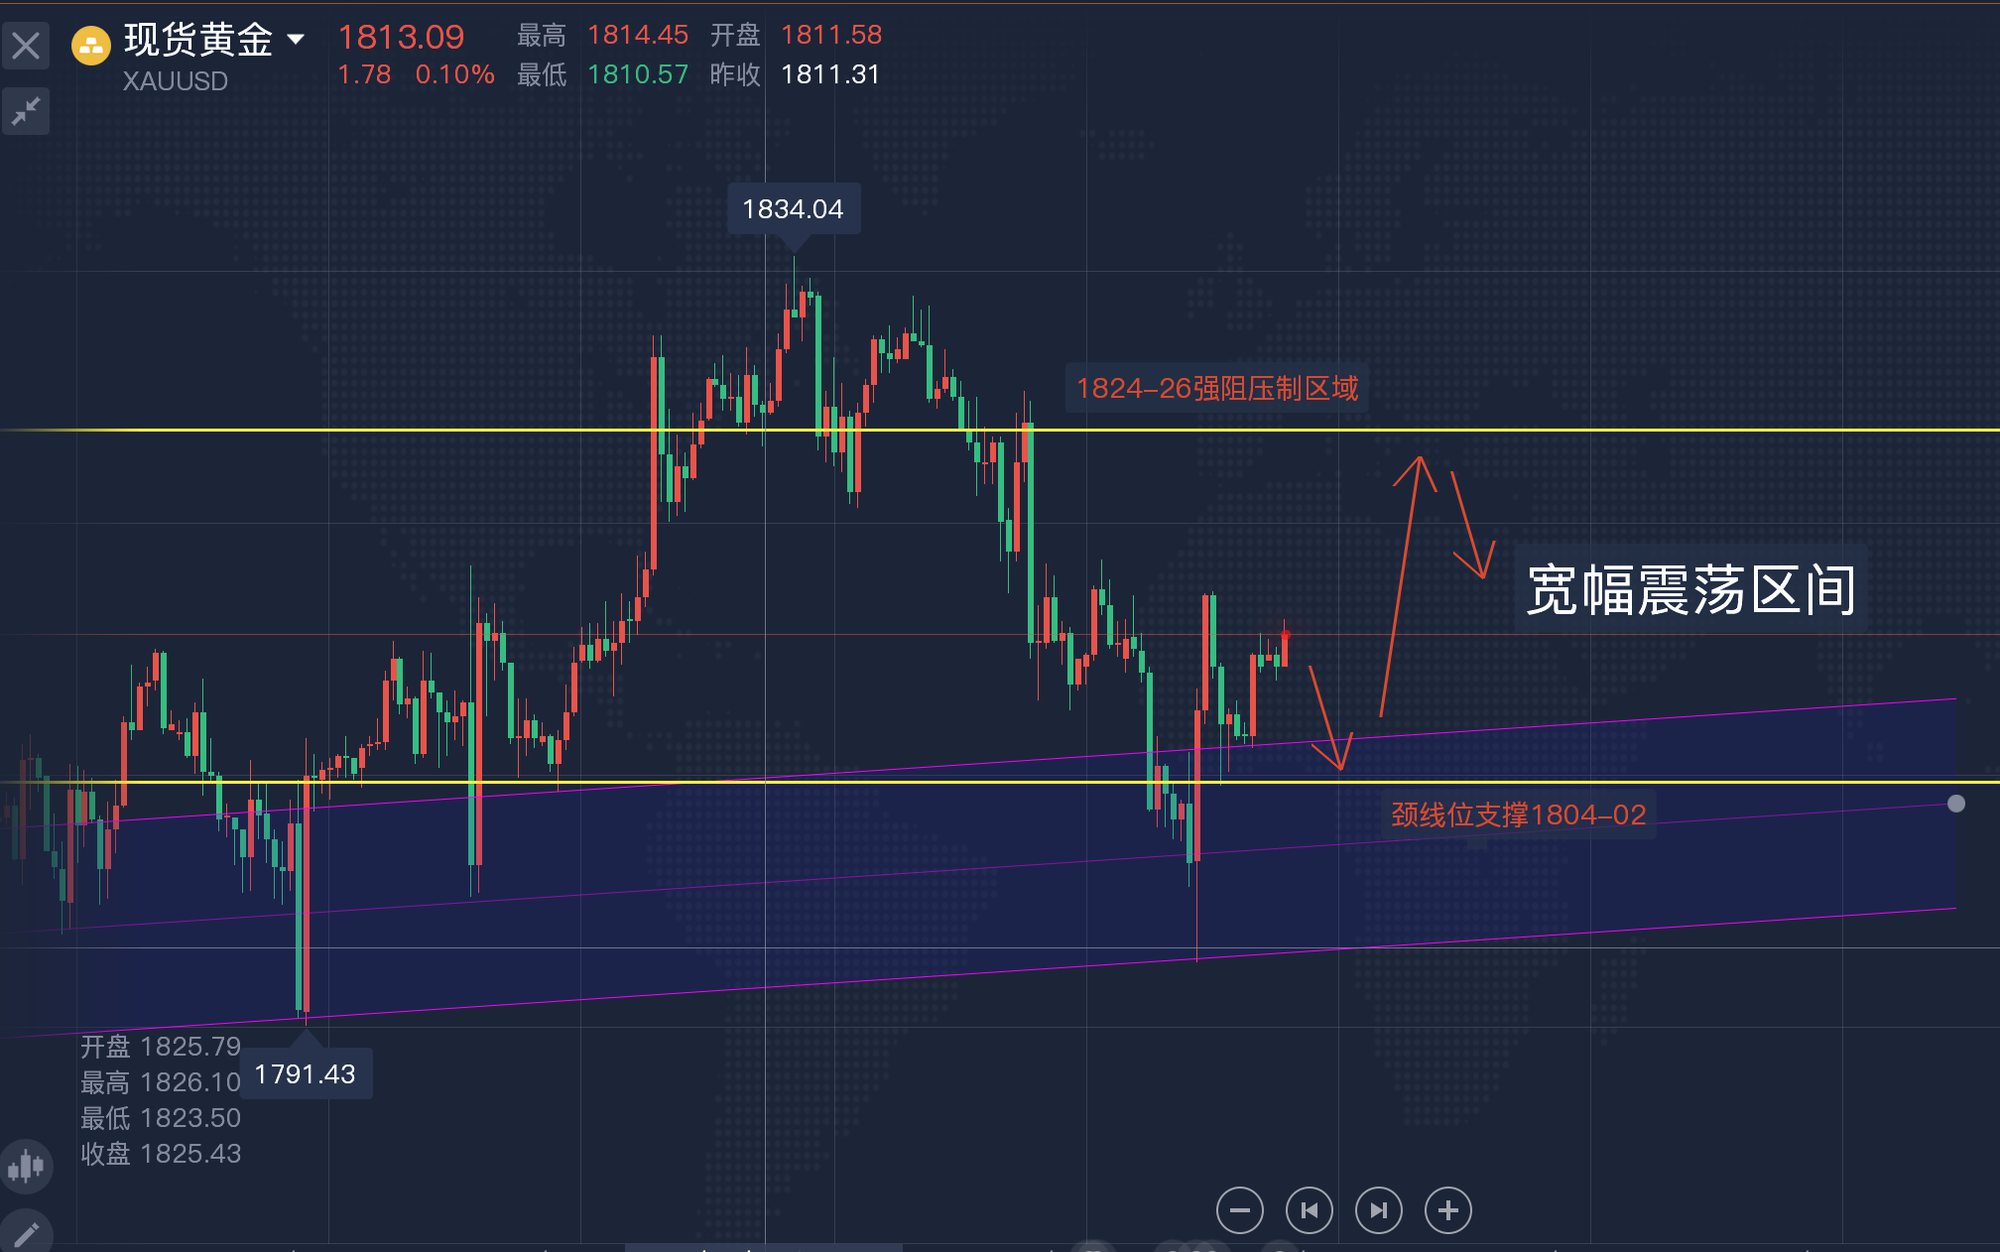Click the bottom timeline scrollbar thumb
2000x1252 pixels.
point(763,1247)
